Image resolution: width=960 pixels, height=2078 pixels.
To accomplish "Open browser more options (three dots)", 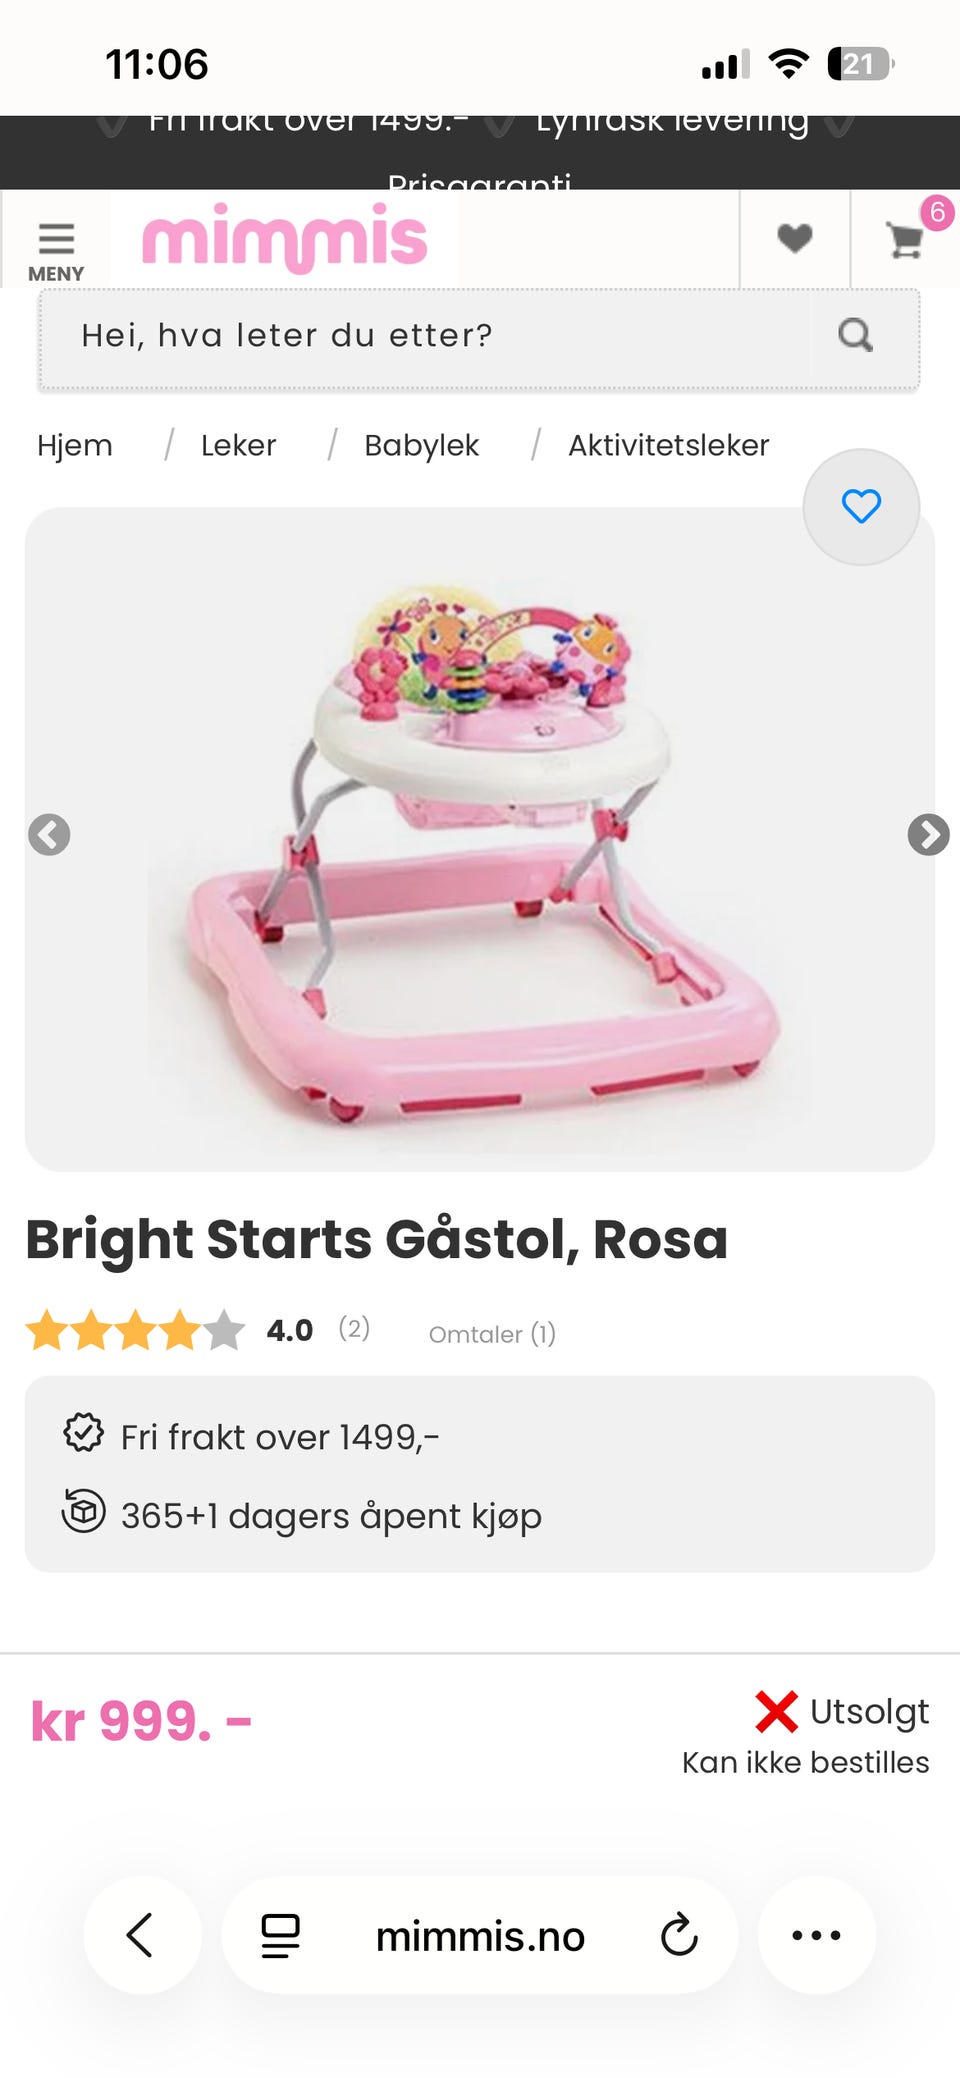I will click(x=816, y=1935).
